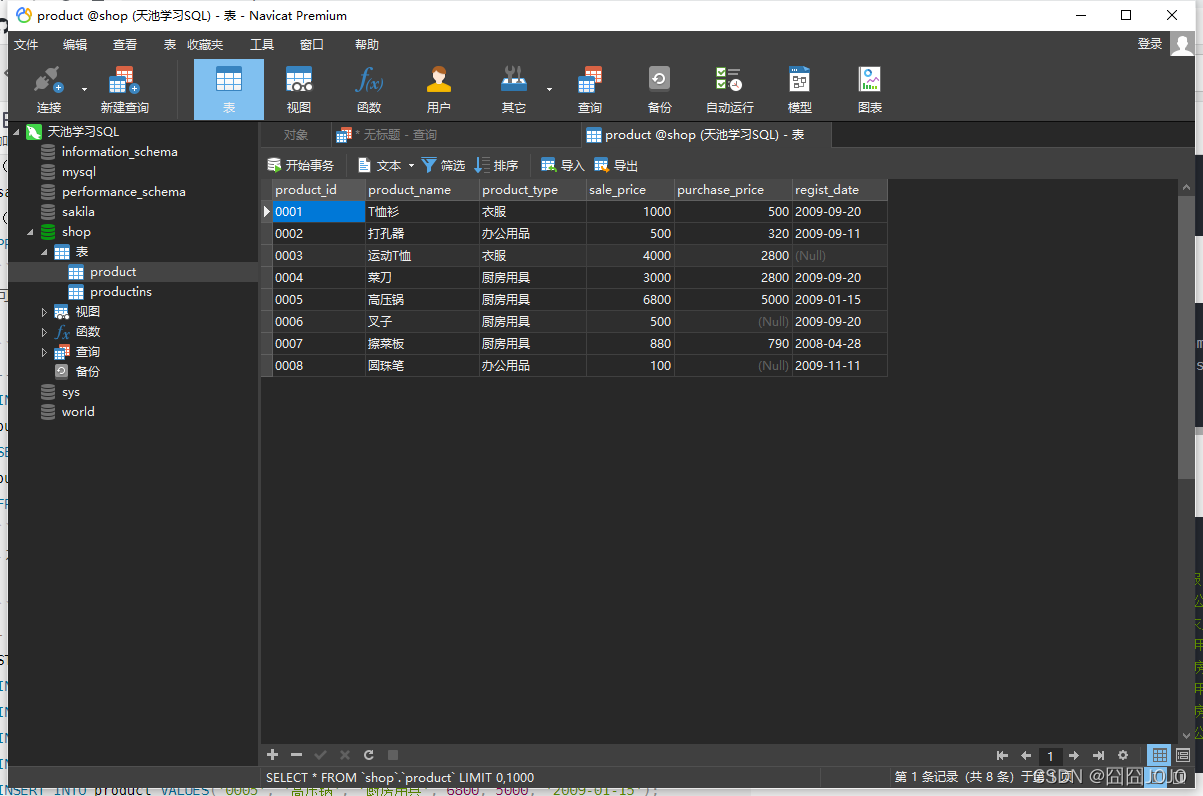Click the regist_date column header

tap(840, 190)
